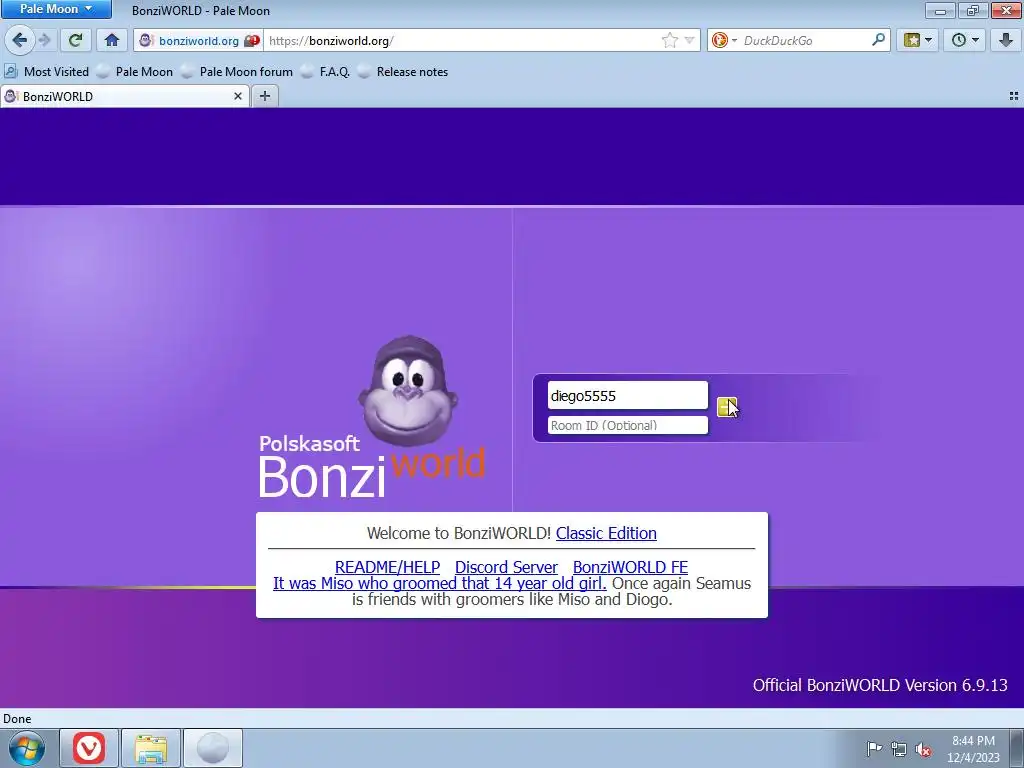Image resolution: width=1024 pixels, height=768 pixels.
Task: Open the bookmarks menu toolbar button
Action: point(917,40)
